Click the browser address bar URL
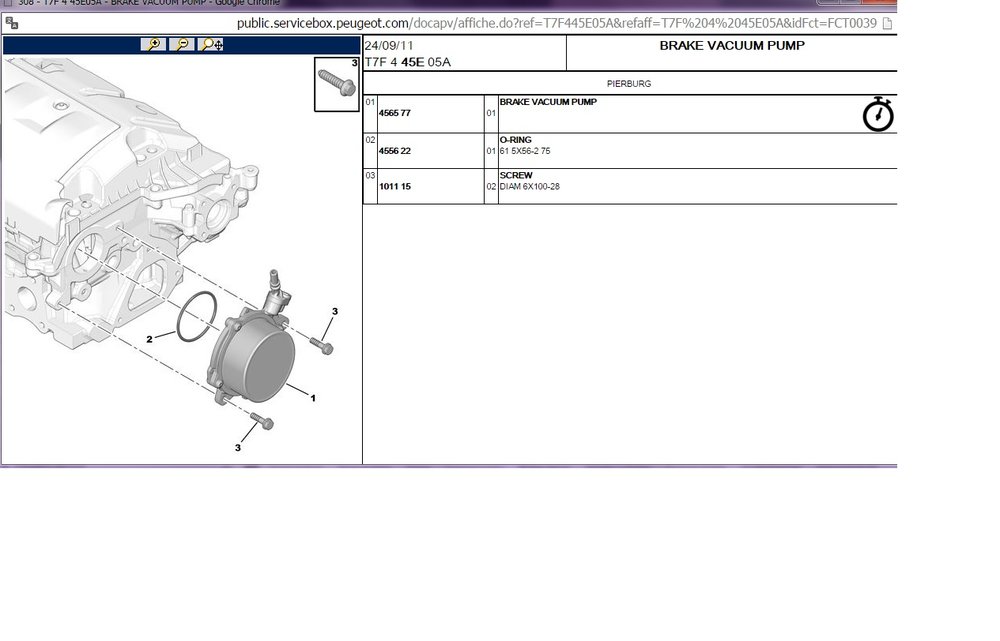The width and height of the screenshot is (1000, 641). click(x=557, y=24)
